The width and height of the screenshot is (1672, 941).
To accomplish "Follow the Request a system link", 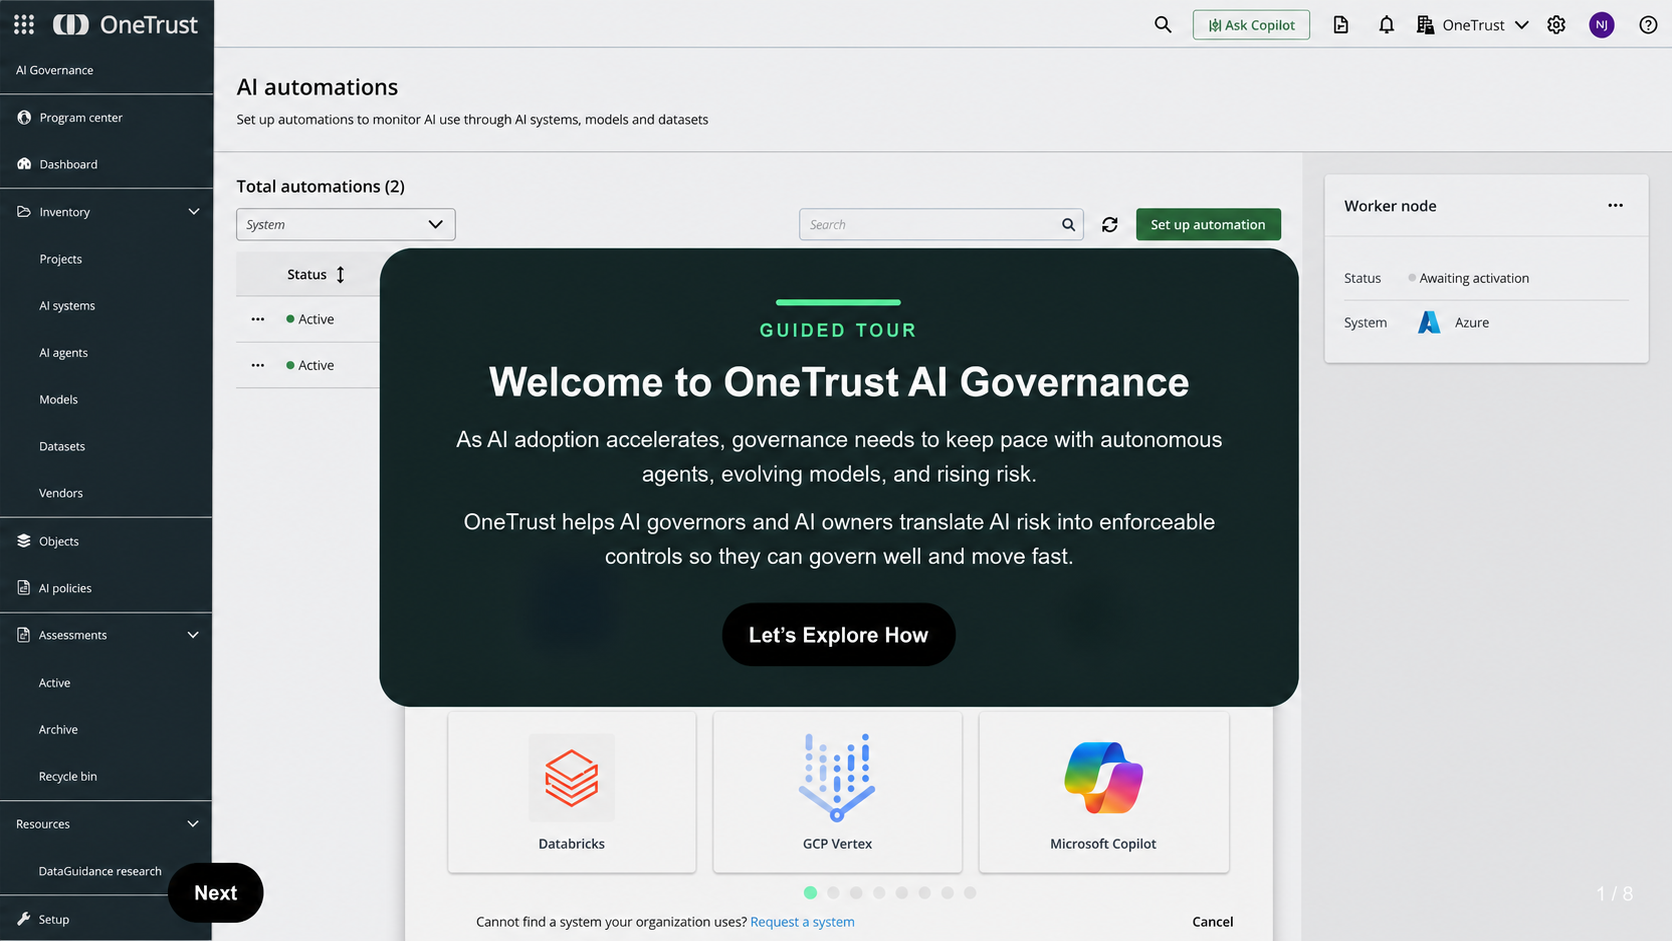I will [x=802, y=922].
